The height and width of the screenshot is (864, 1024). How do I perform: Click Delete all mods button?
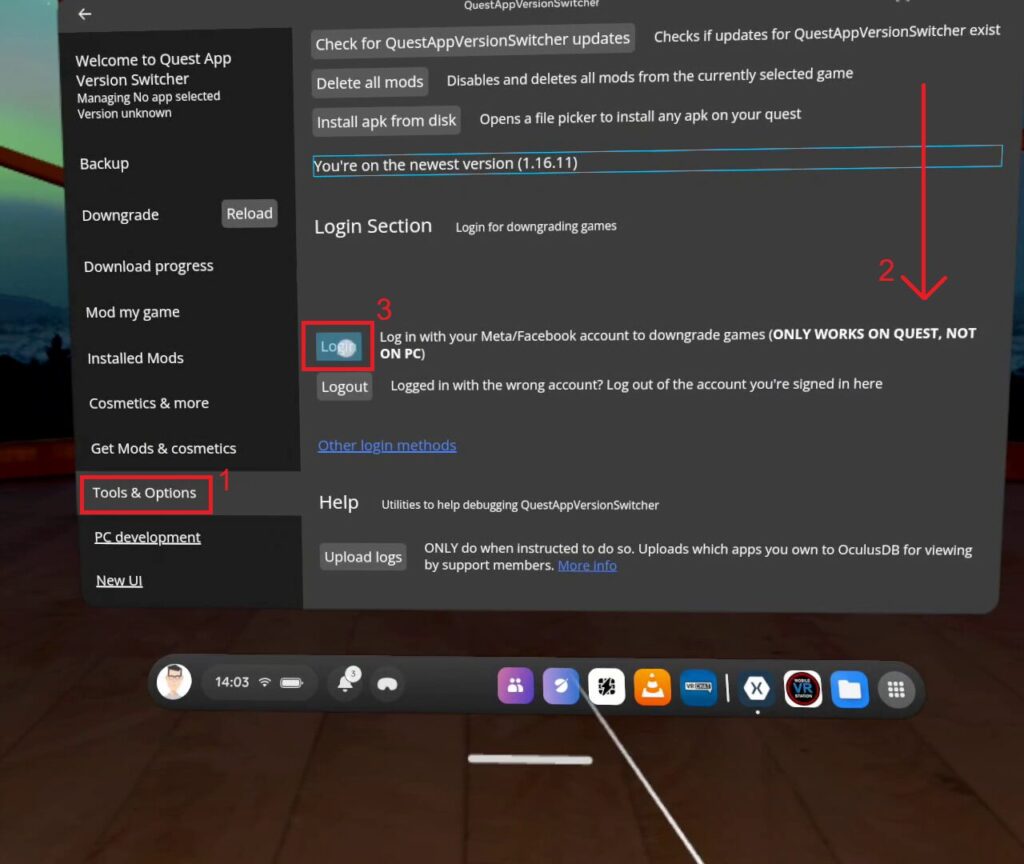point(370,82)
